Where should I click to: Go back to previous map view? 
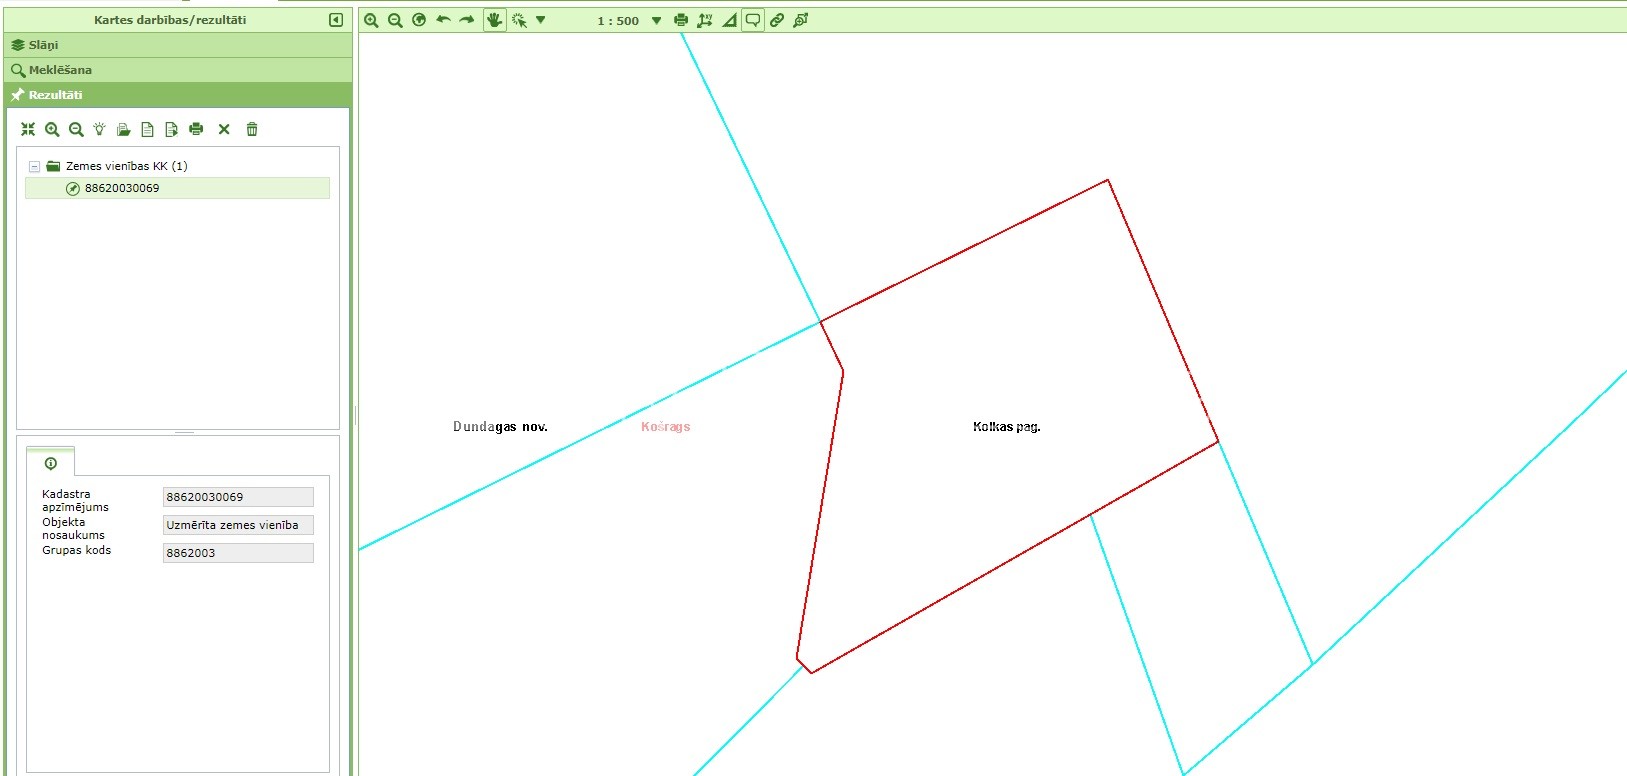point(443,20)
